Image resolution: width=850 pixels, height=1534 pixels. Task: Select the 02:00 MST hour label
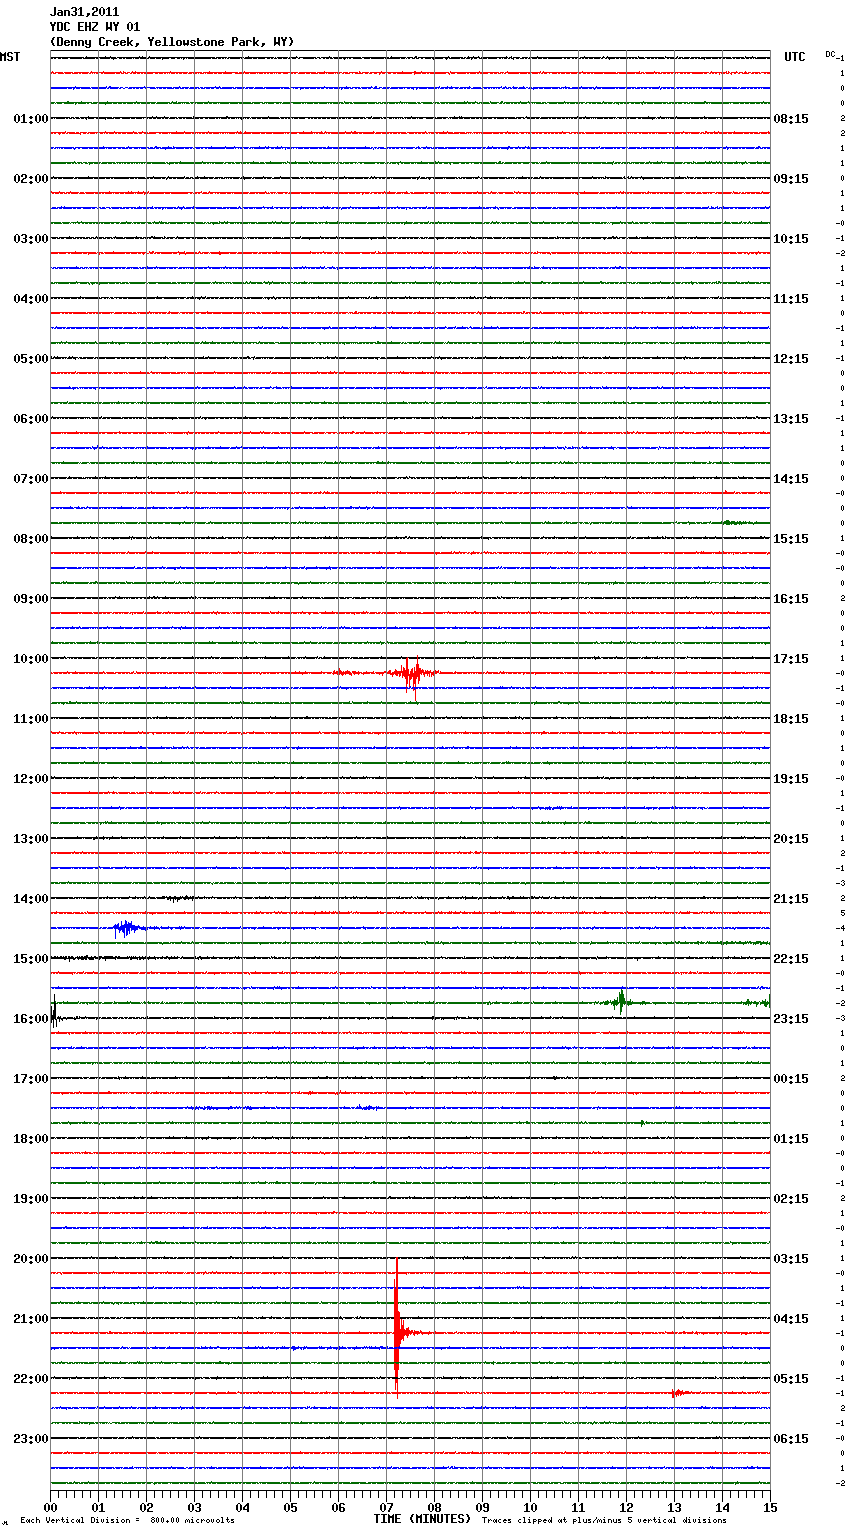[x=31, y=179]
